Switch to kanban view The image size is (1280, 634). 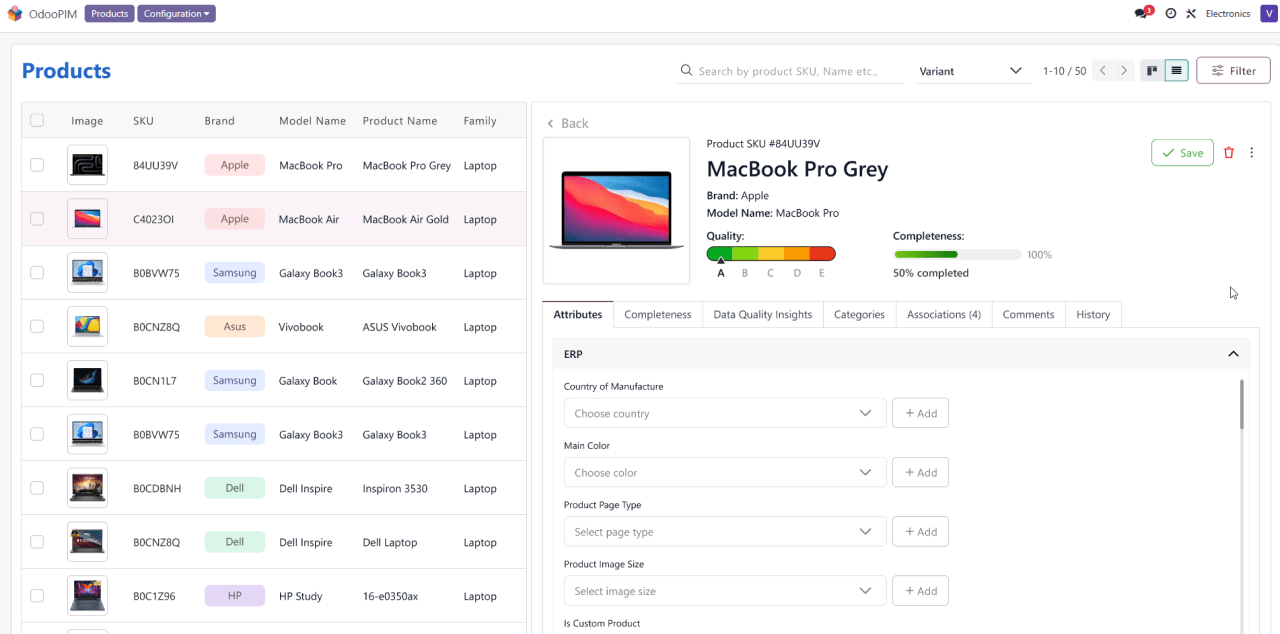coord(1152,71)
